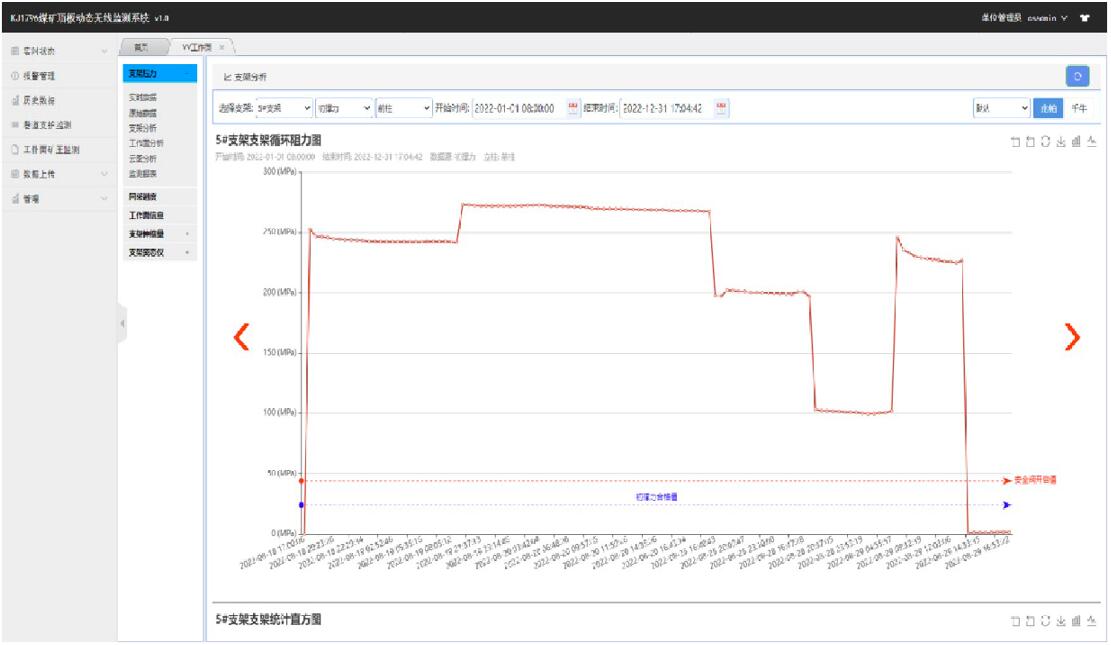This screenshot has width=1111, height=645.
Task: Click the chart save-as-image download icon
Action: click(x=1061, y=142)
